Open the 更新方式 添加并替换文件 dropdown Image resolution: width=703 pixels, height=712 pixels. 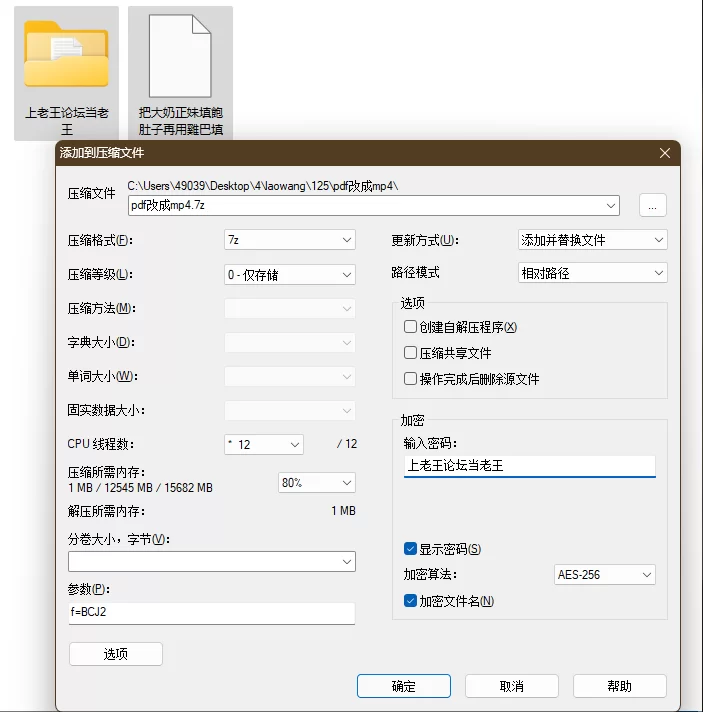click(593, 240)
